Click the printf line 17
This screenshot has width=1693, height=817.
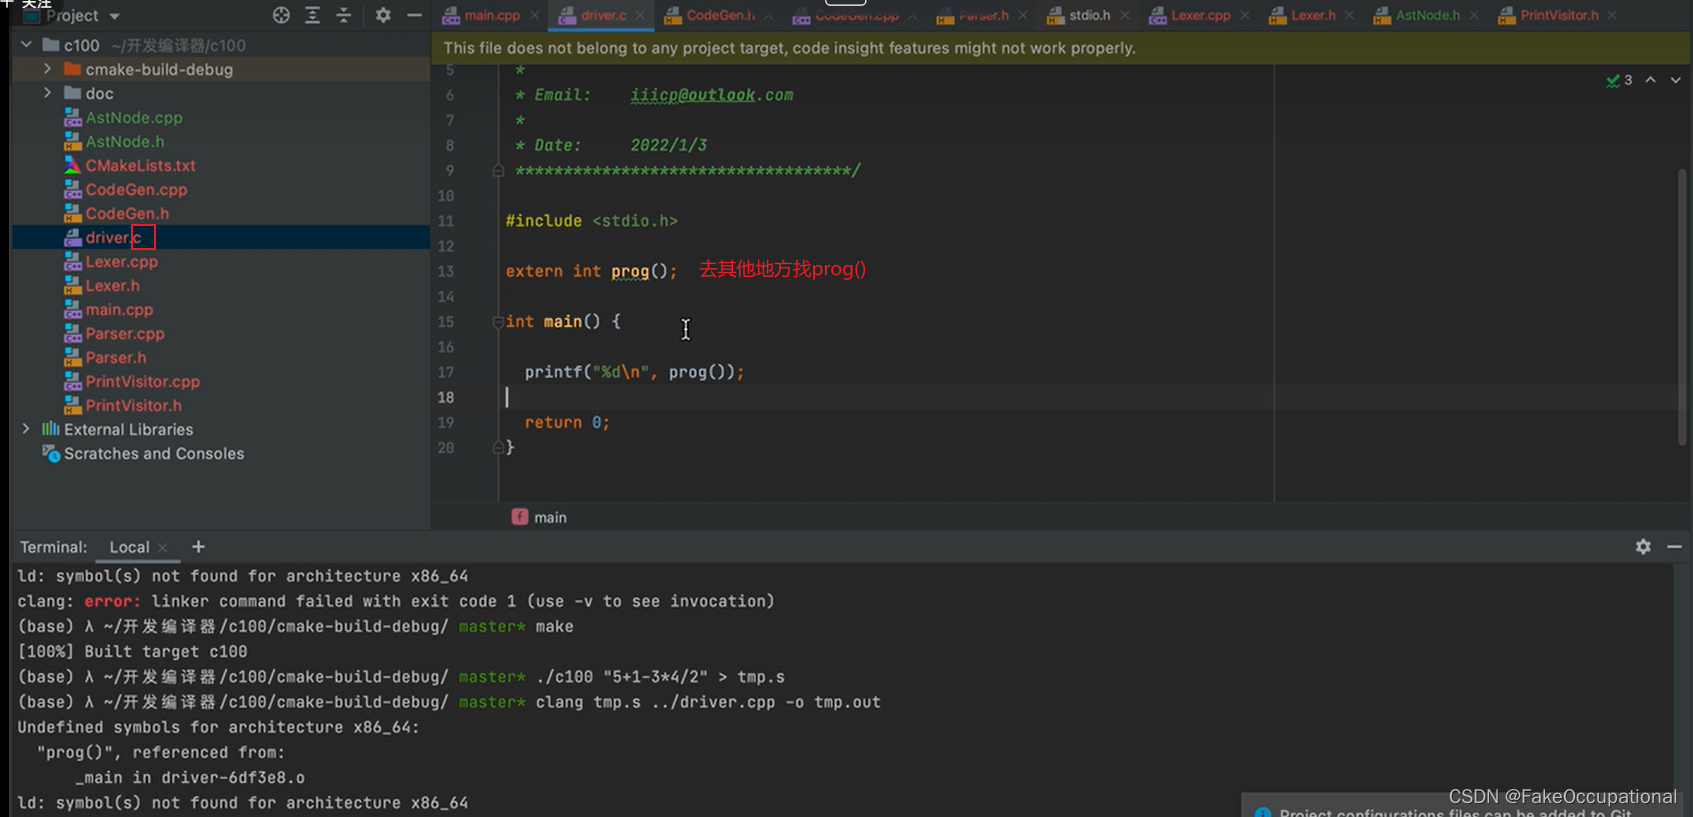click(634, 372)
